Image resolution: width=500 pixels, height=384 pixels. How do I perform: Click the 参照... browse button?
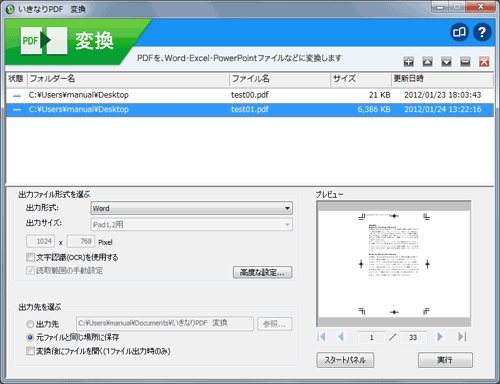click(275, 324)
